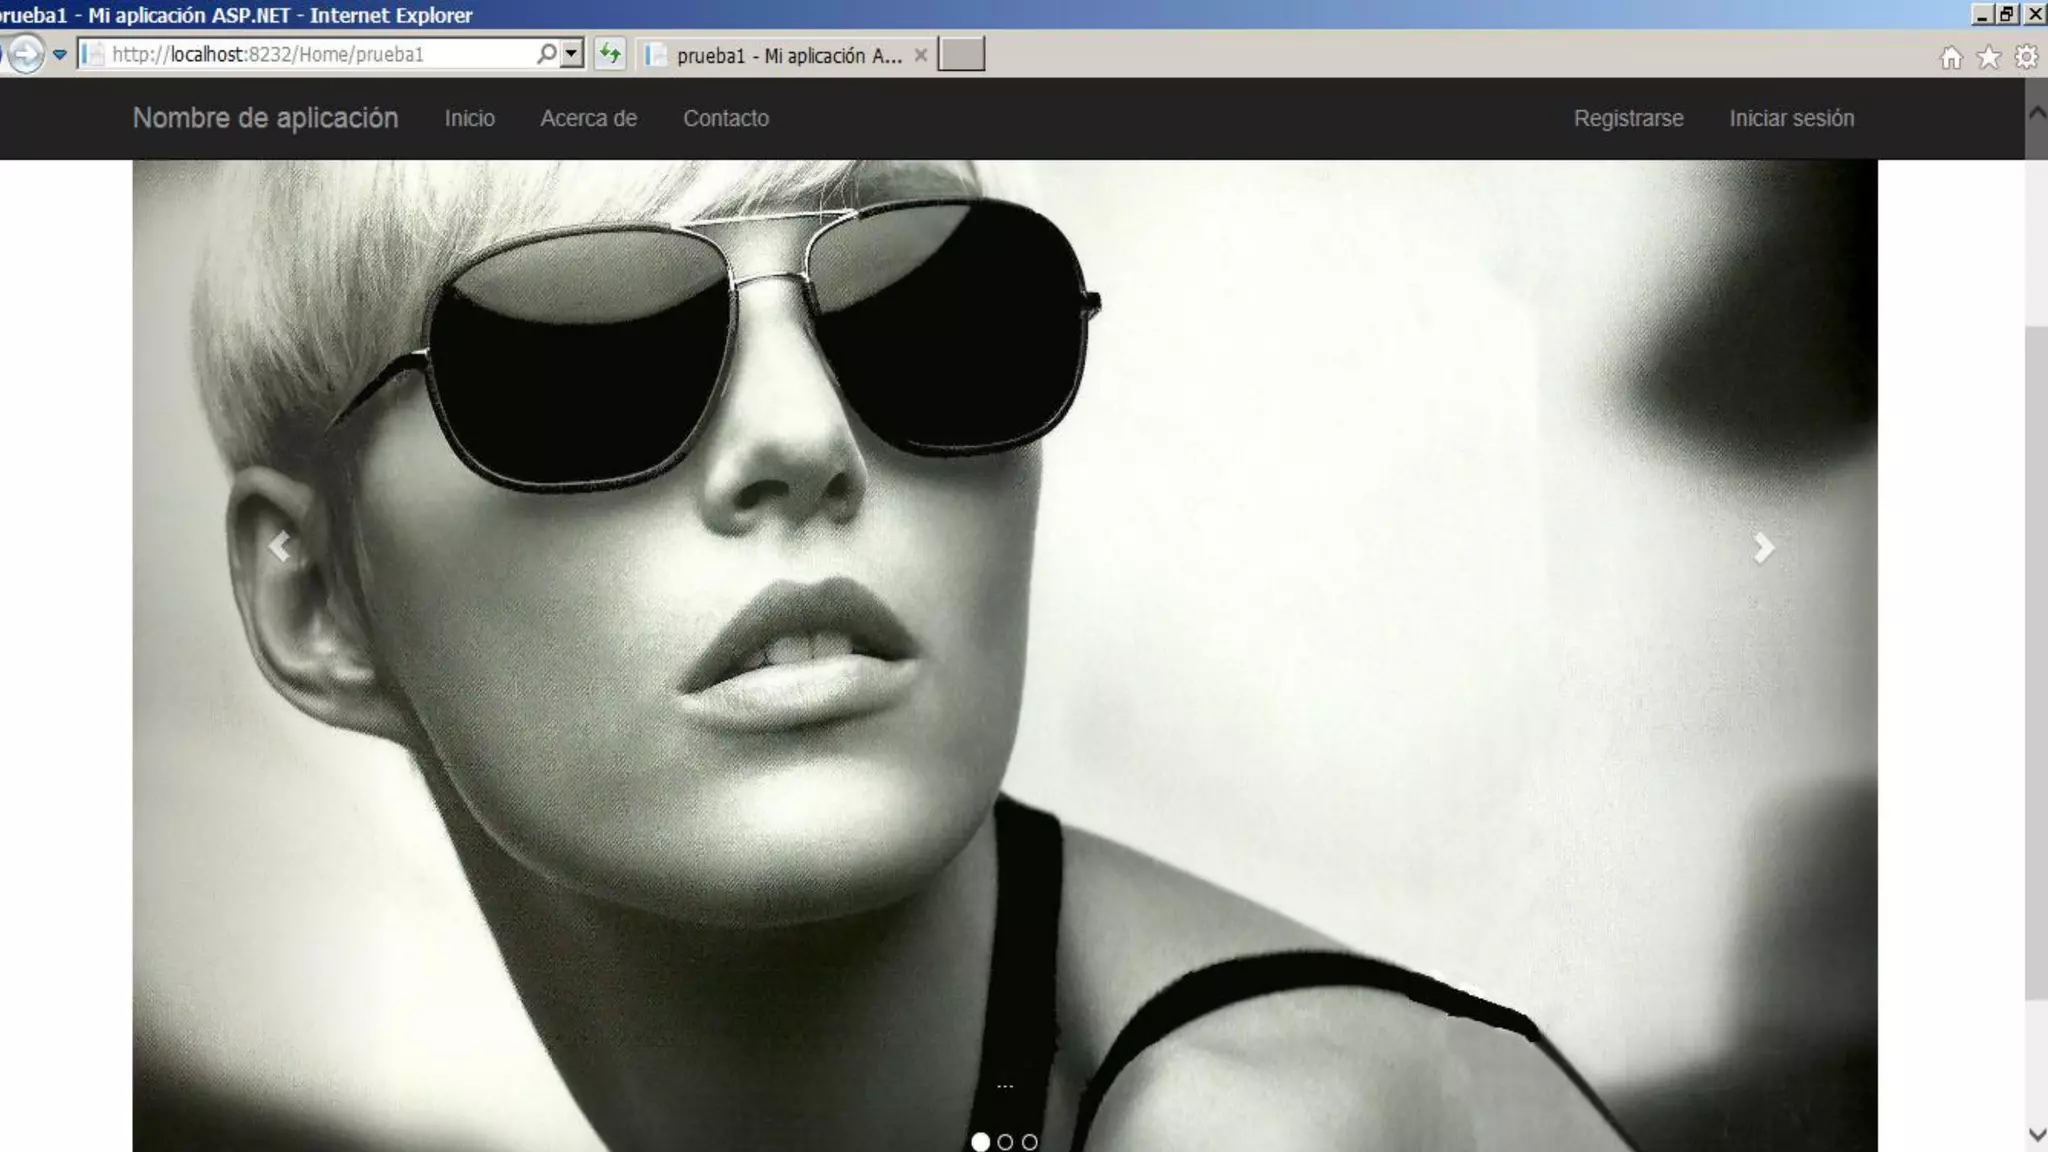Image resolution: width=2048 pixels, height=1152 pixels.
Task: Click the refresh page icon
Action: 609,54
